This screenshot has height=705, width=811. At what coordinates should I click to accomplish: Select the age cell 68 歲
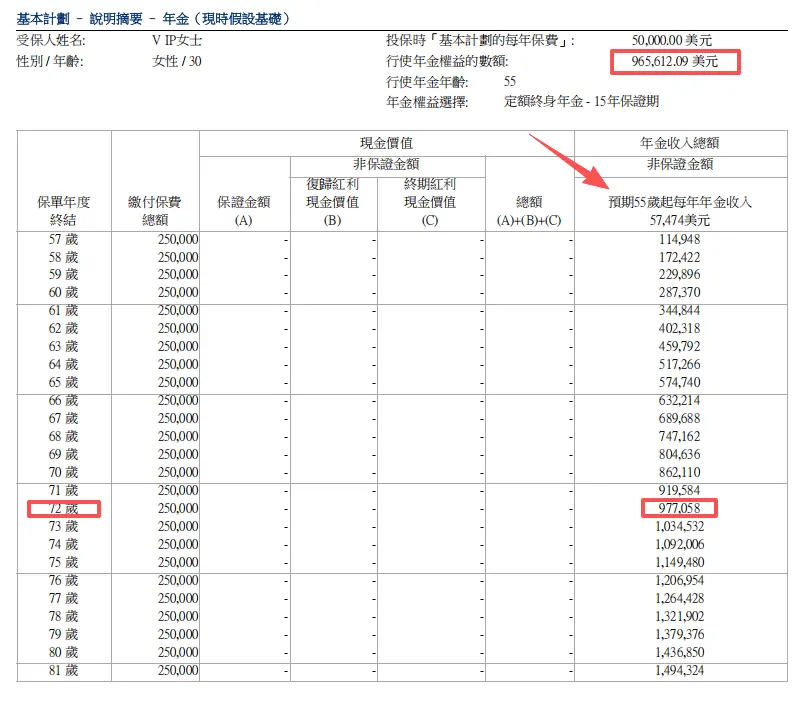(x=64, y=437)
